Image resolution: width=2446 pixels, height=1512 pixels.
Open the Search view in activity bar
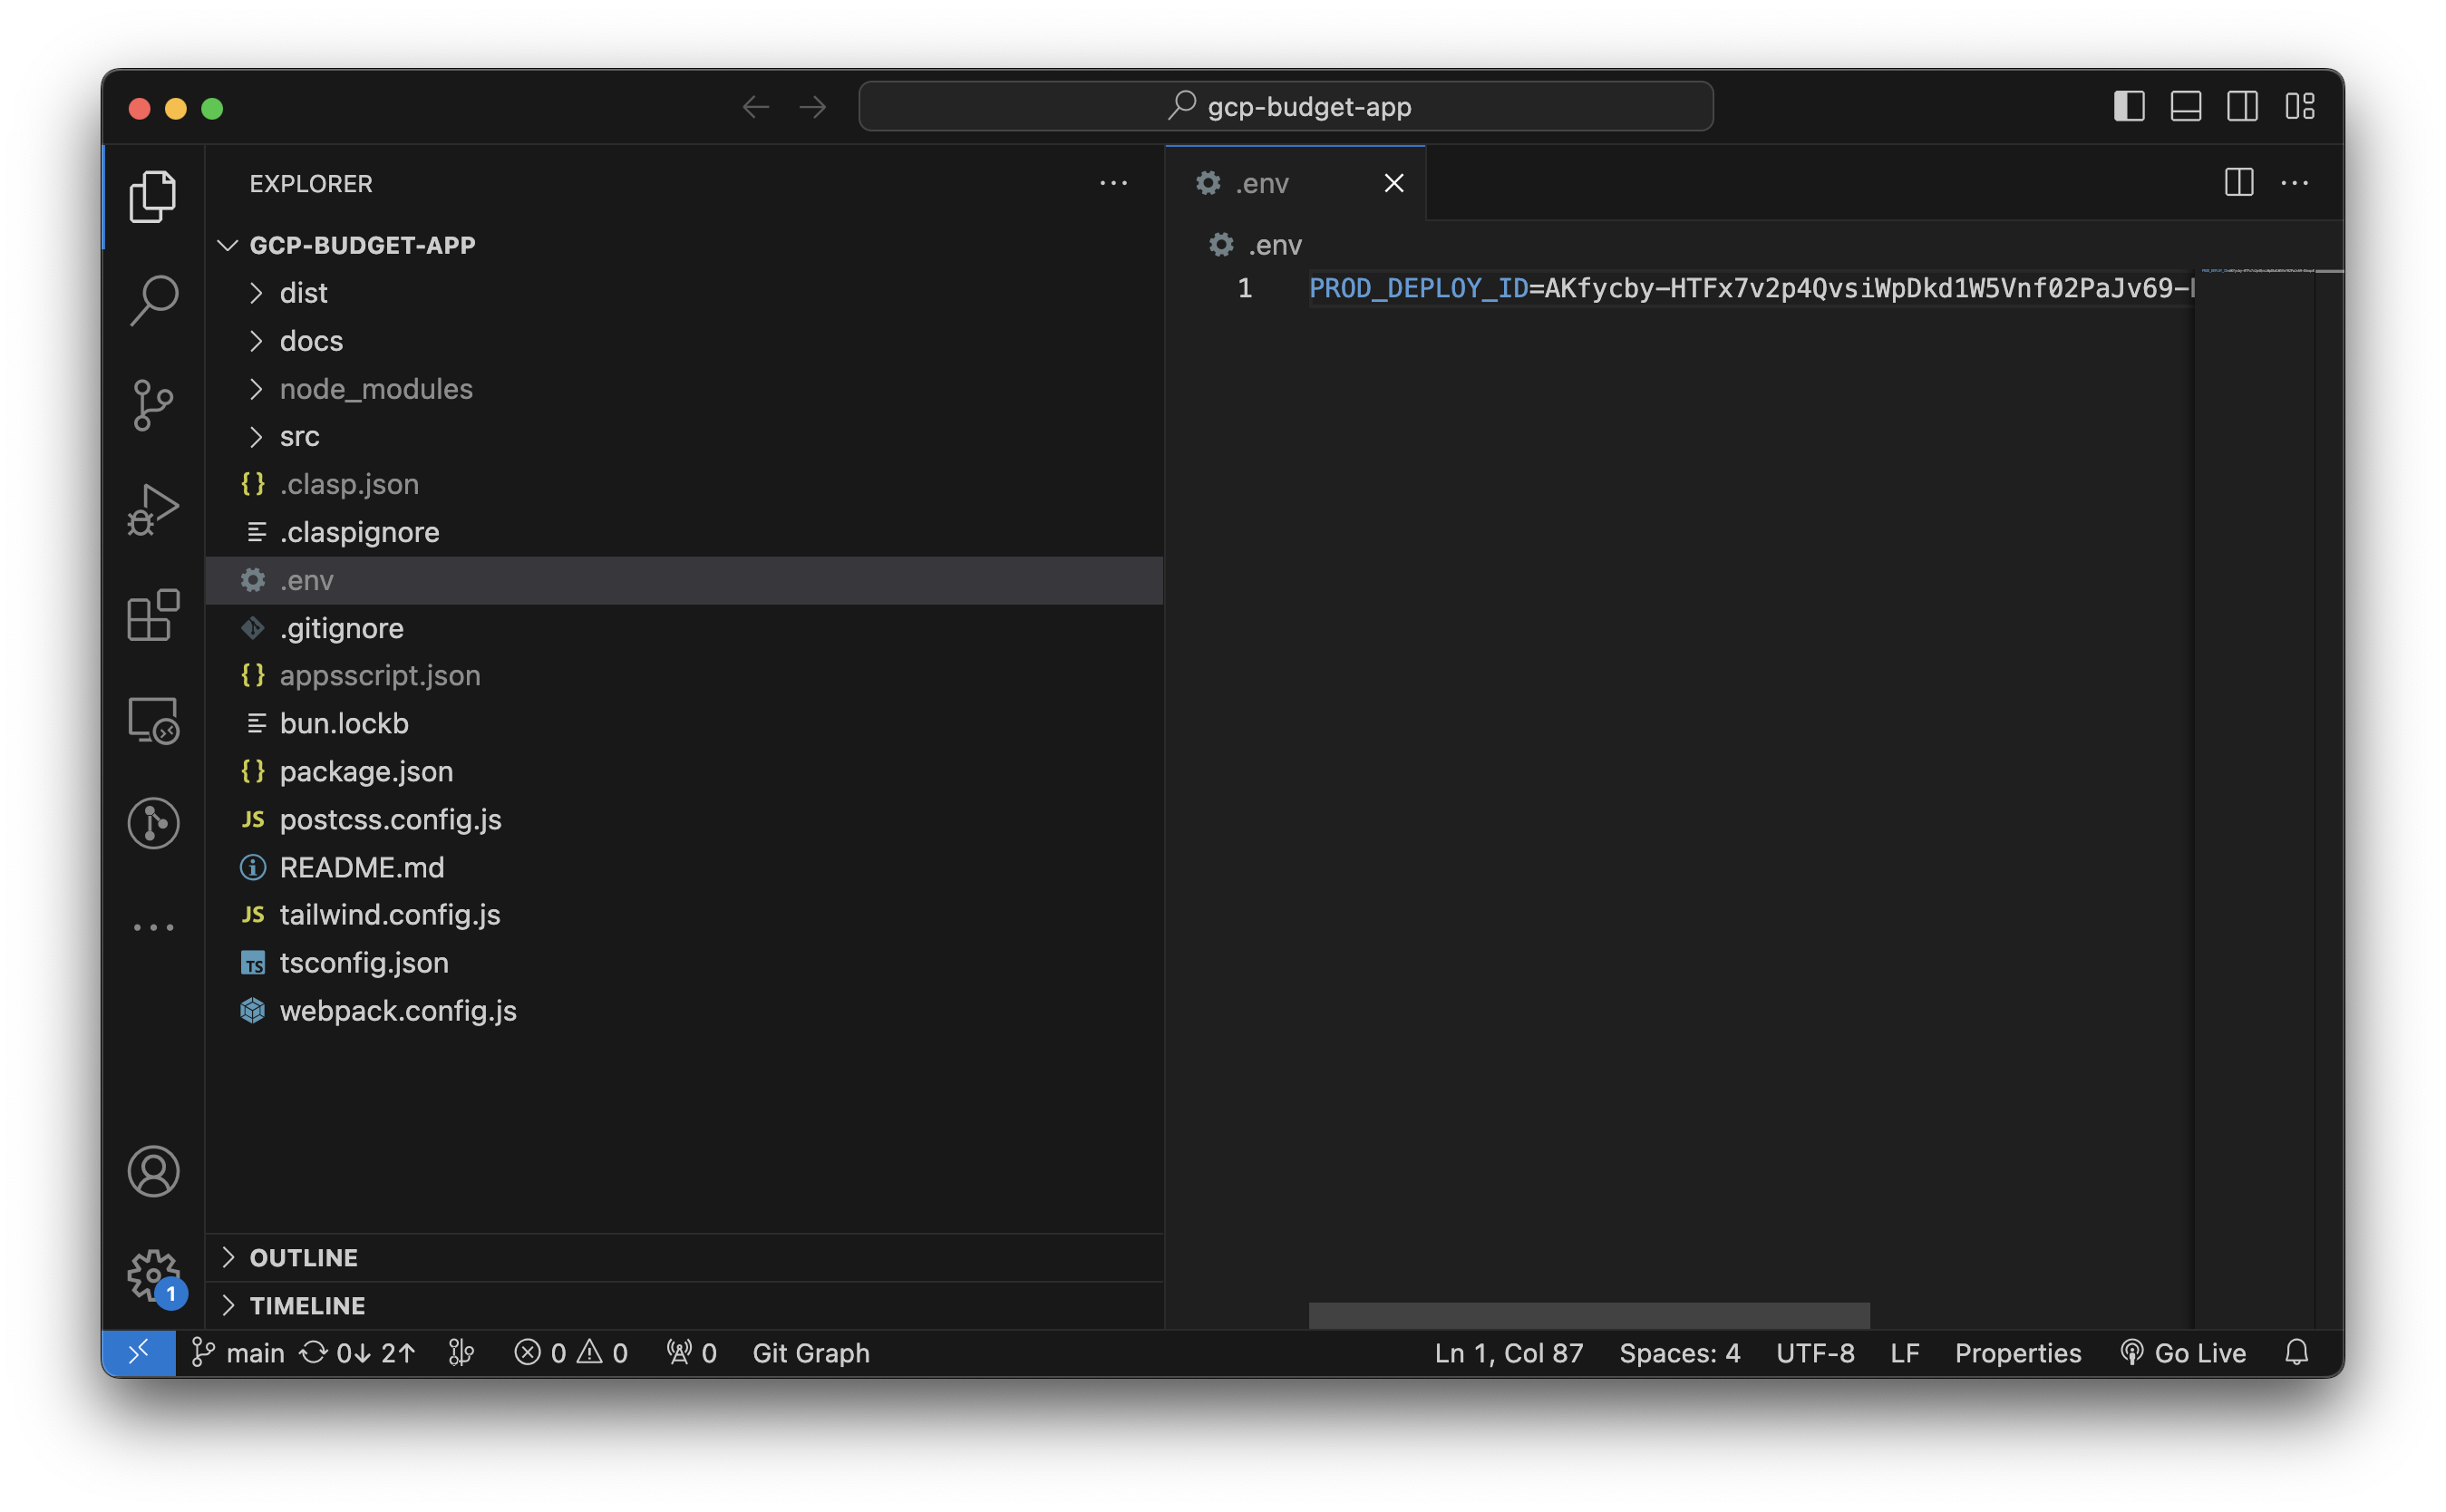pos(153,300)
